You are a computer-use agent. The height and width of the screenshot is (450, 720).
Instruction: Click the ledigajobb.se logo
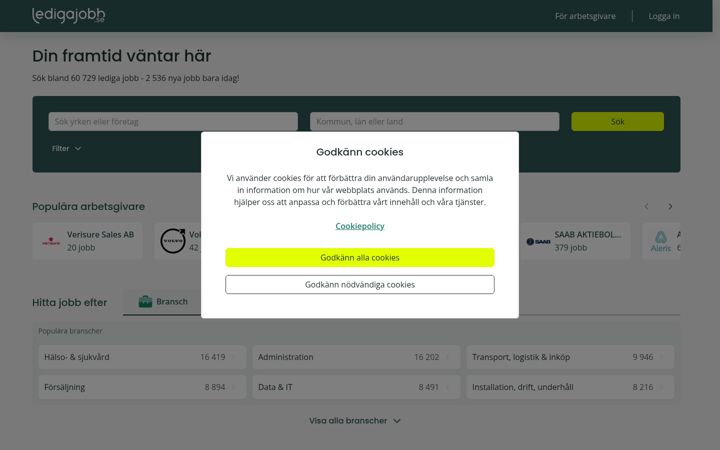[x=68, y=15]
